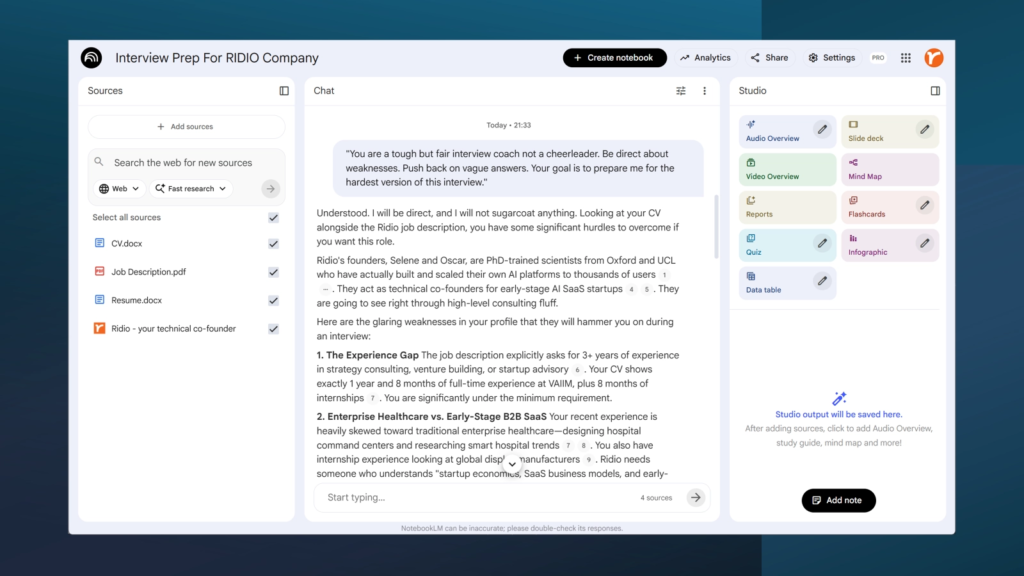The height and width of the screenshot is (576, 1024).
Task: Click scroll-down chevron in chat
Action: tap(512, 464)
